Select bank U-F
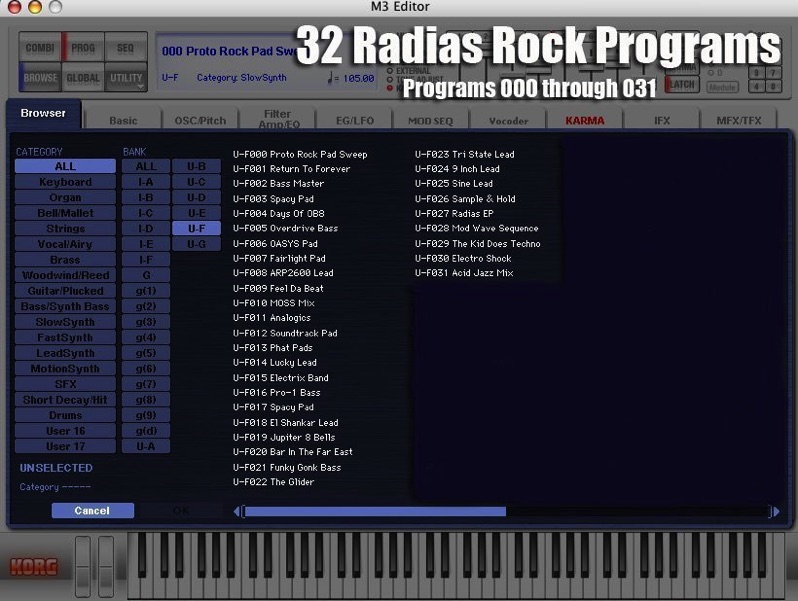Screen dimensions: 798x601 click(196, 228)
